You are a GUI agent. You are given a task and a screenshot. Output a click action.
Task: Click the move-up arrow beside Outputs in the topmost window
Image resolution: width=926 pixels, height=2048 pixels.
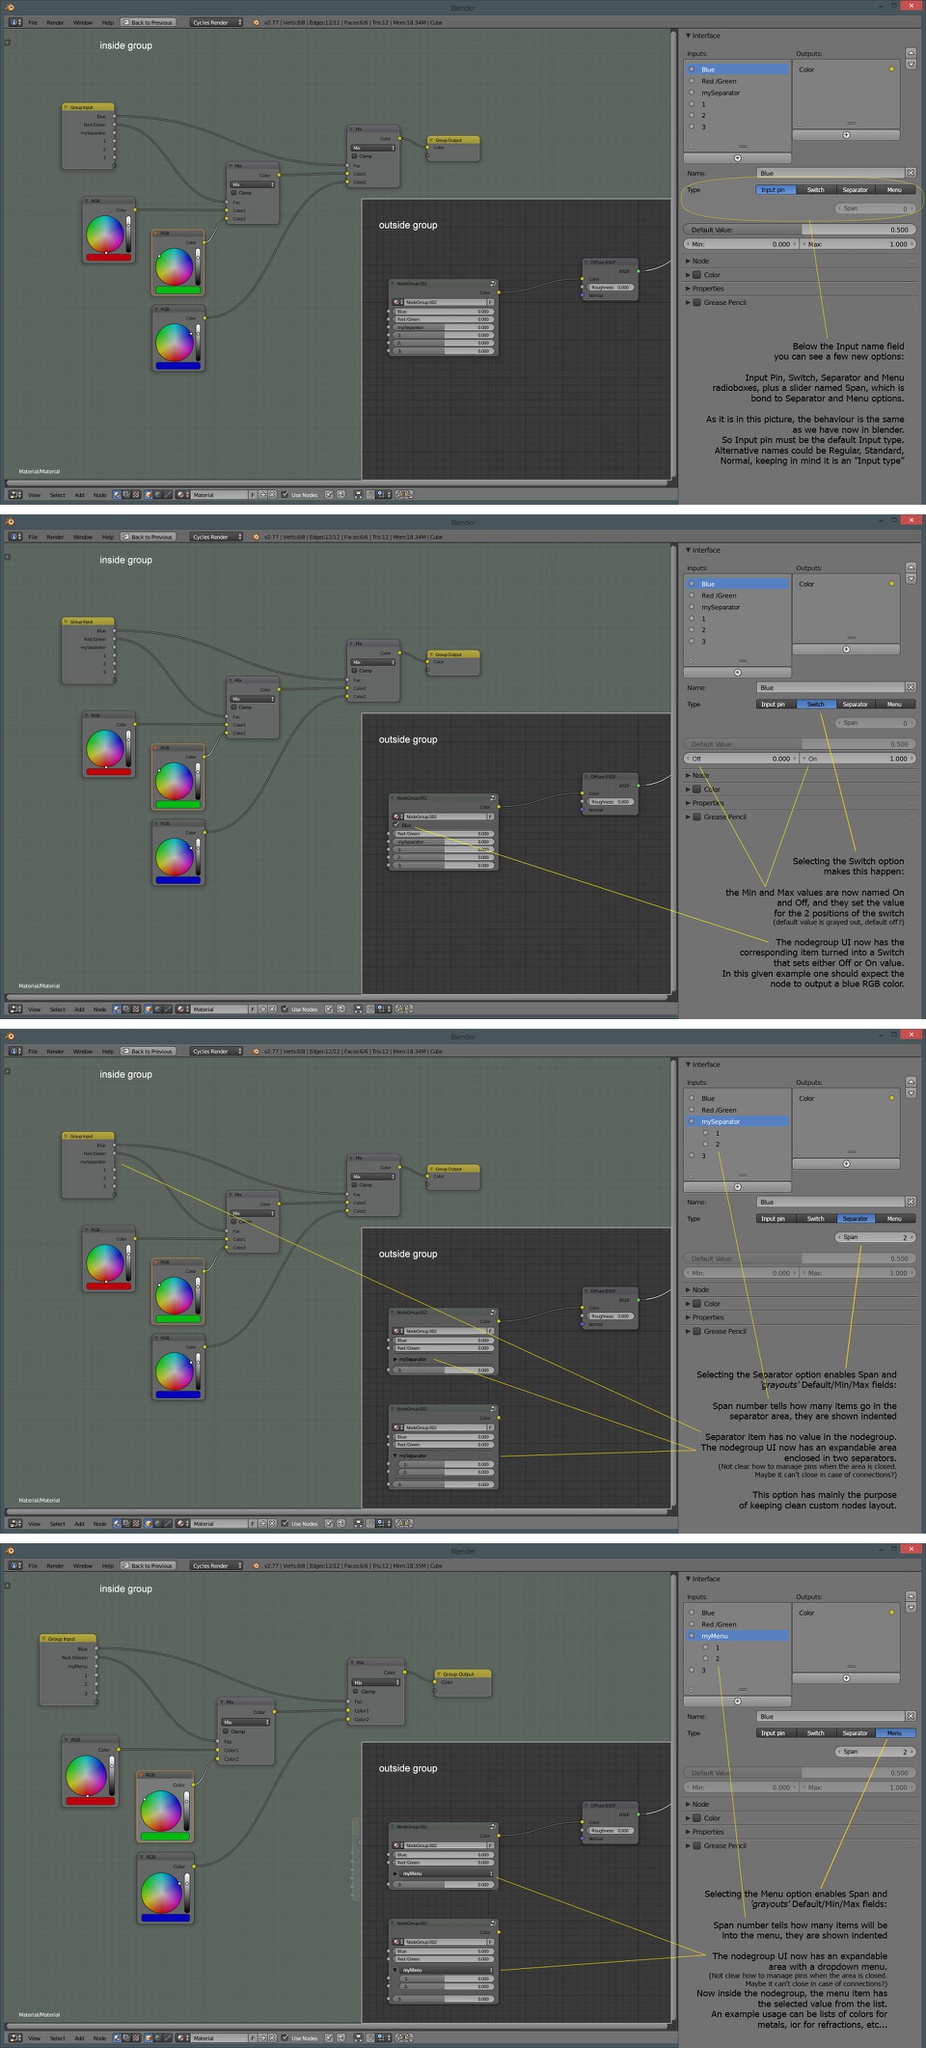coord(911,53)
